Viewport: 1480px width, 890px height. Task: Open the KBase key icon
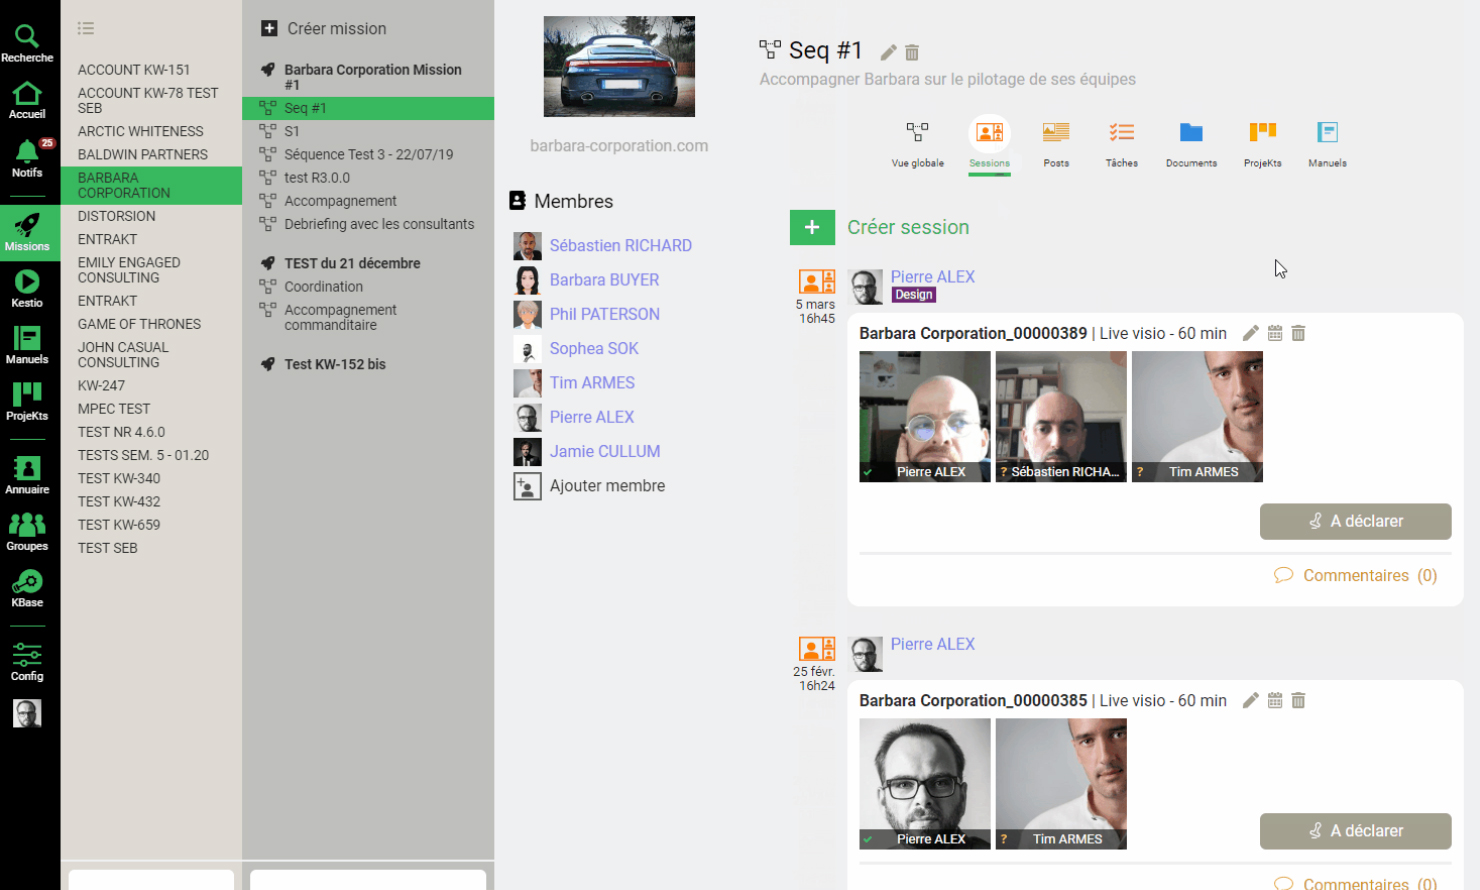27,588
